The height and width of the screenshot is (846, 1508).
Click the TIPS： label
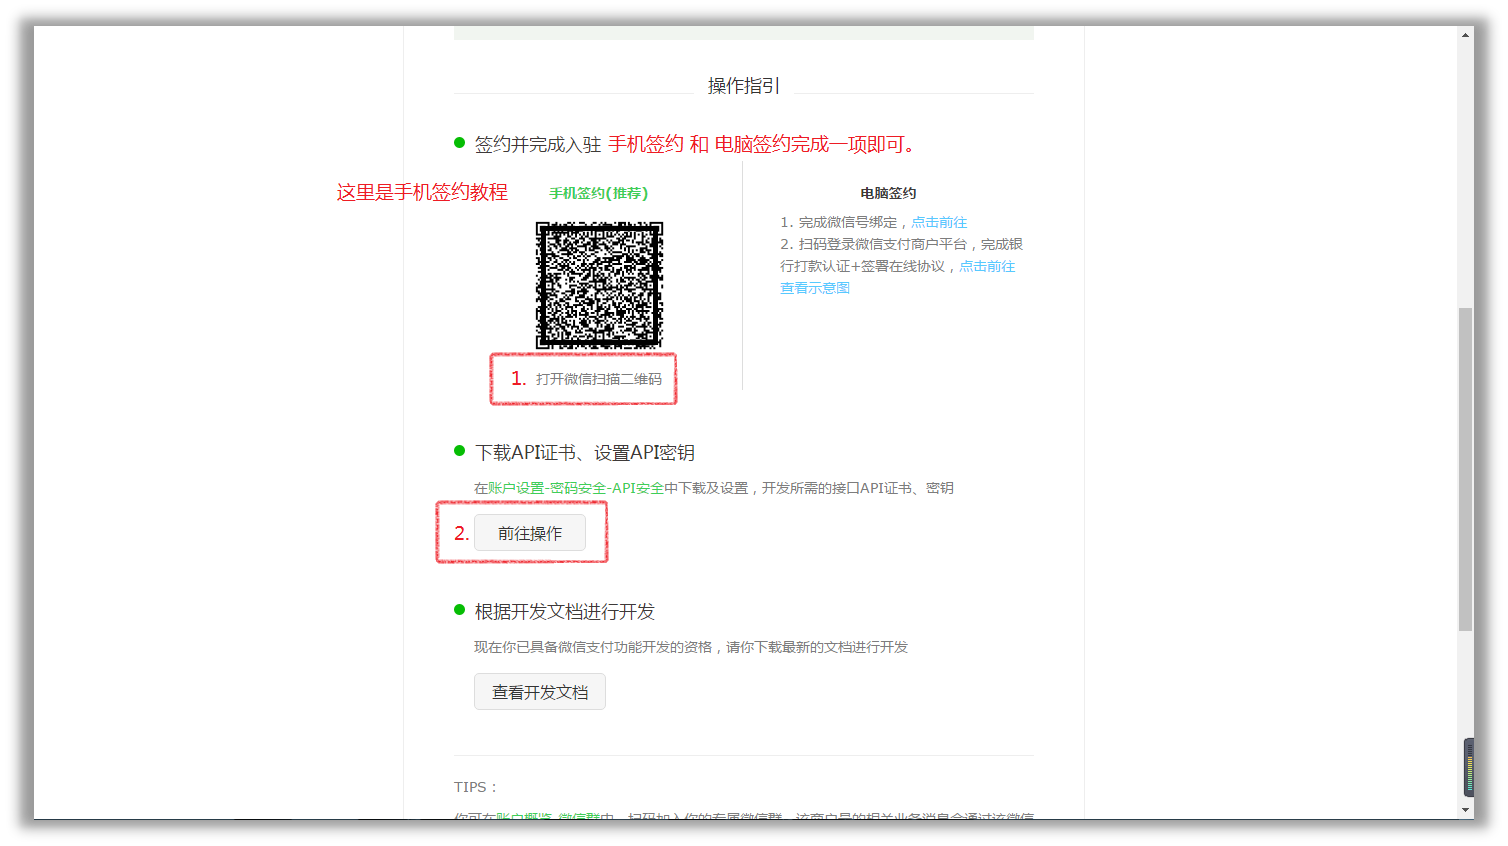(476, 787)
